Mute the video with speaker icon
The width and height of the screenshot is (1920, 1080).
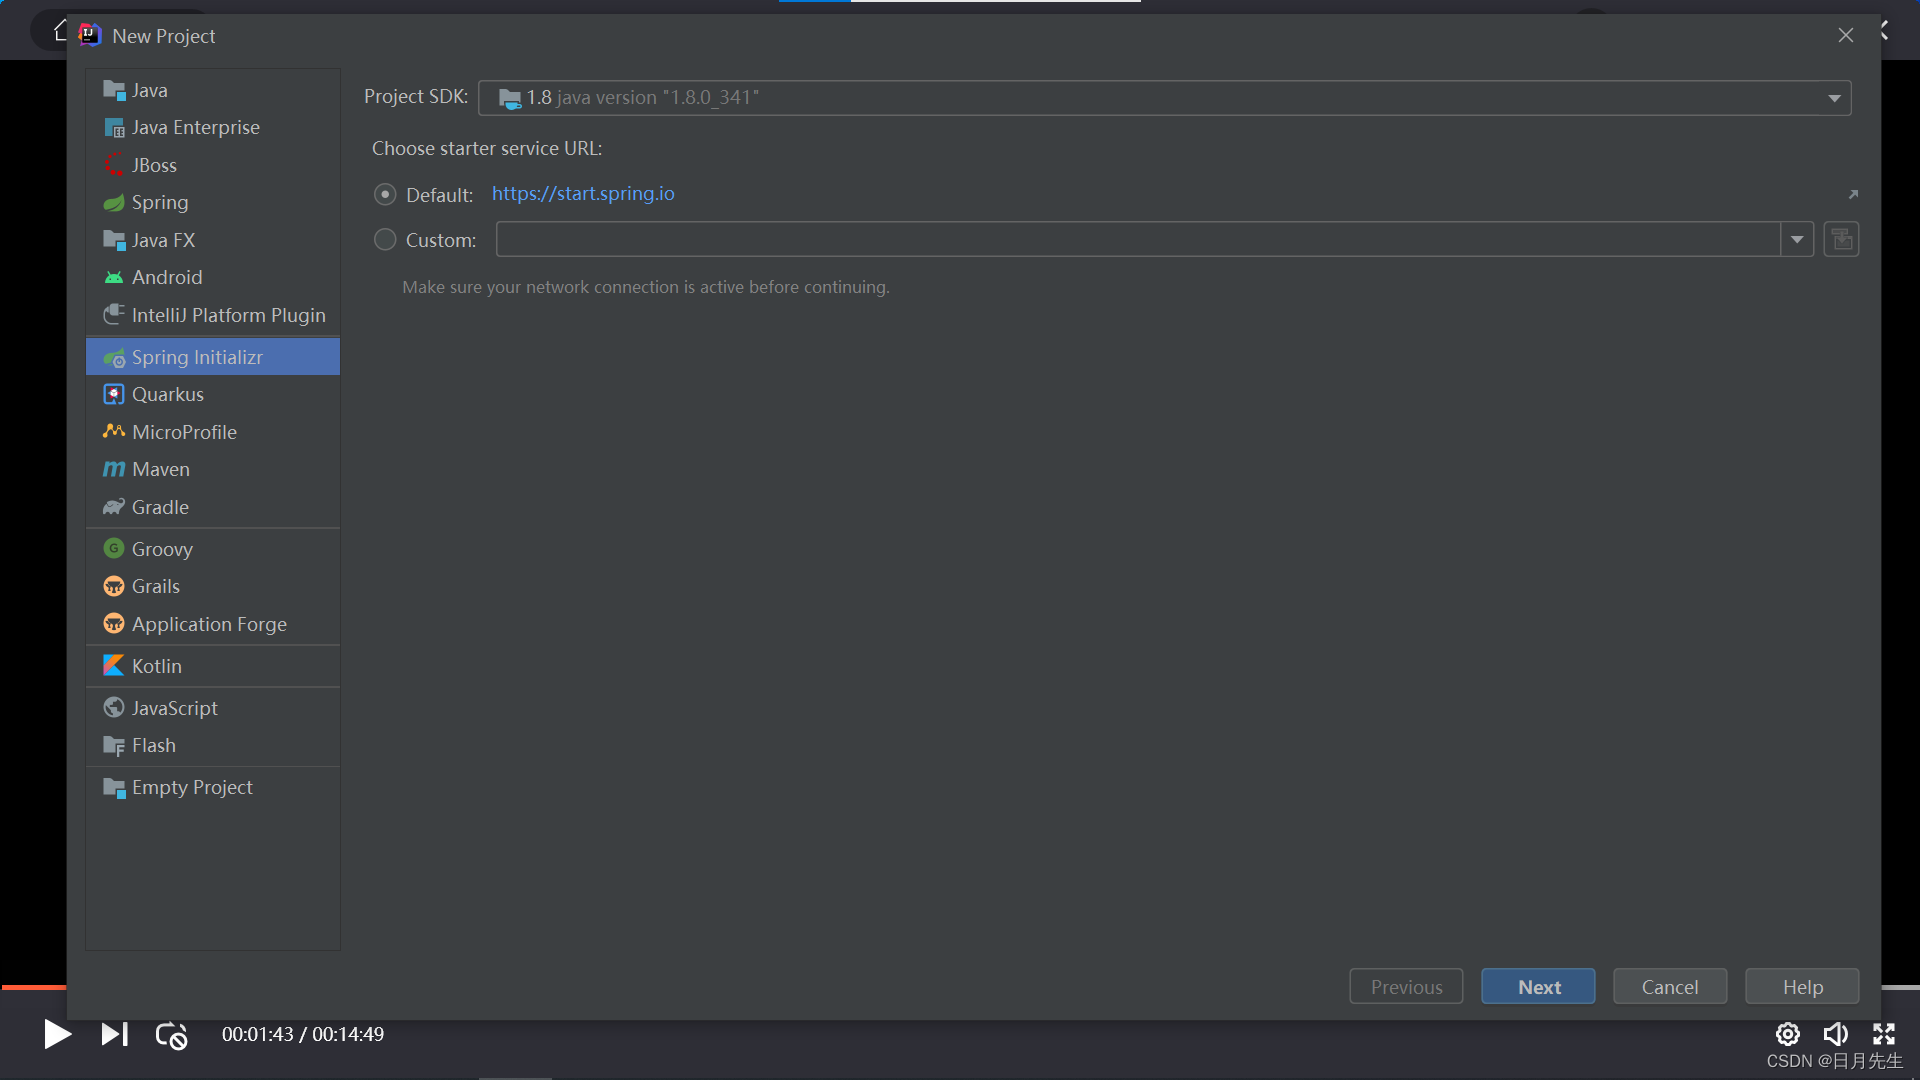click(1835, 1034)
